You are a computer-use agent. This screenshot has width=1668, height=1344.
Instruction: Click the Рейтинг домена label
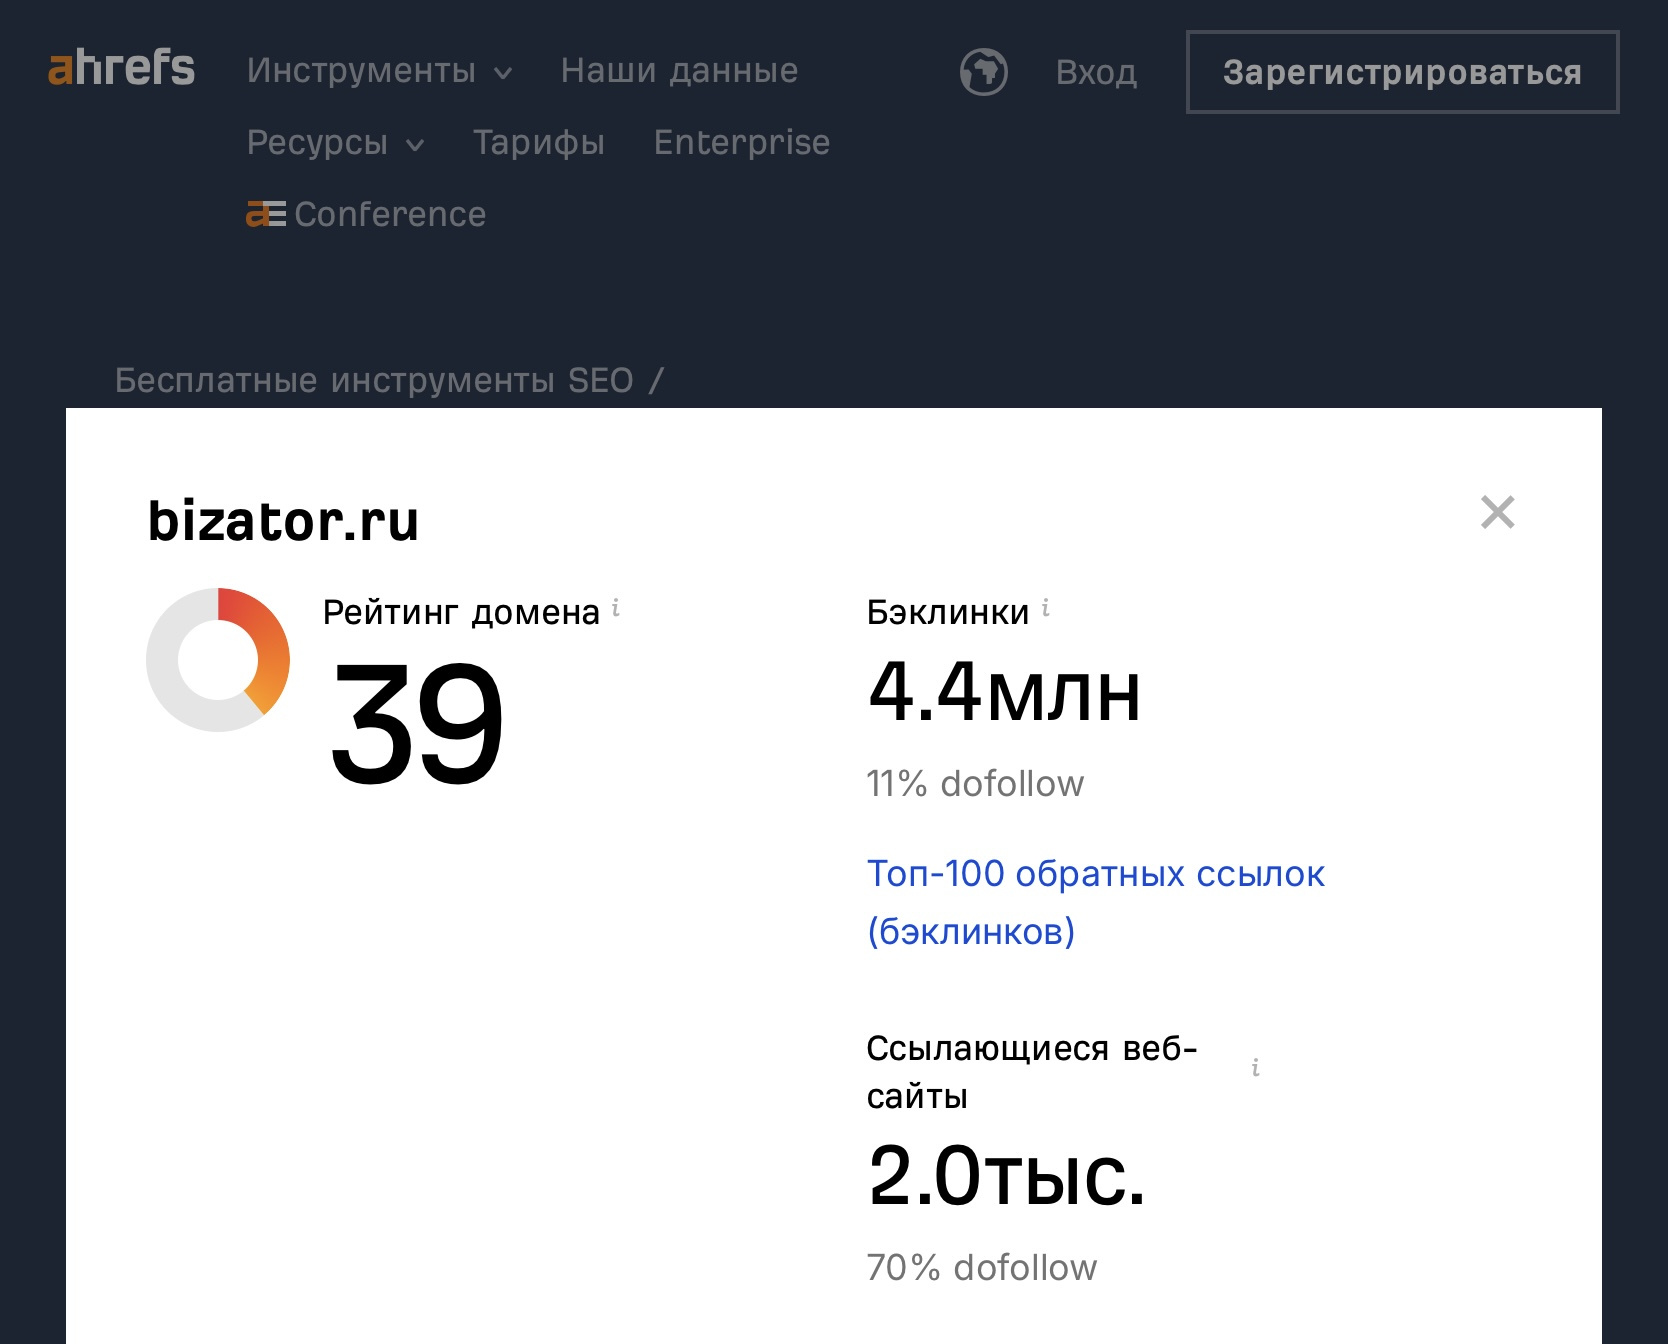click(461, 612)
